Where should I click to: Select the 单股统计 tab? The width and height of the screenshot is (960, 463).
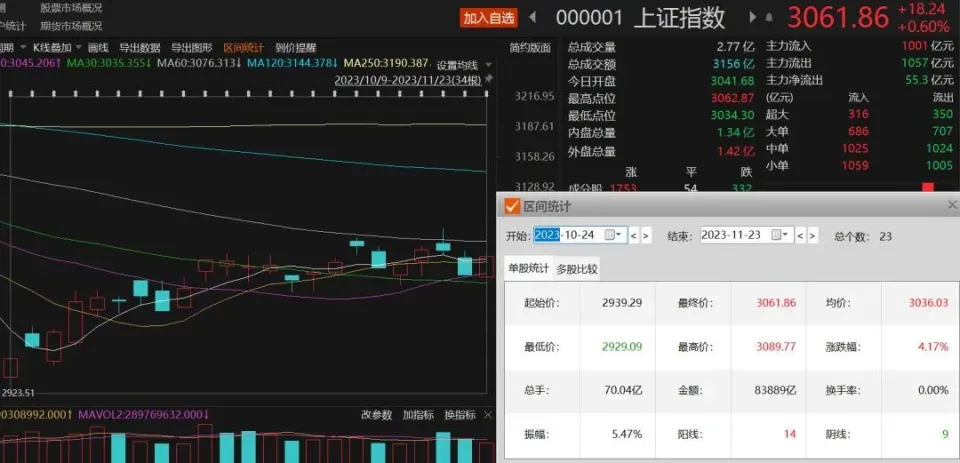click(529, 268)
